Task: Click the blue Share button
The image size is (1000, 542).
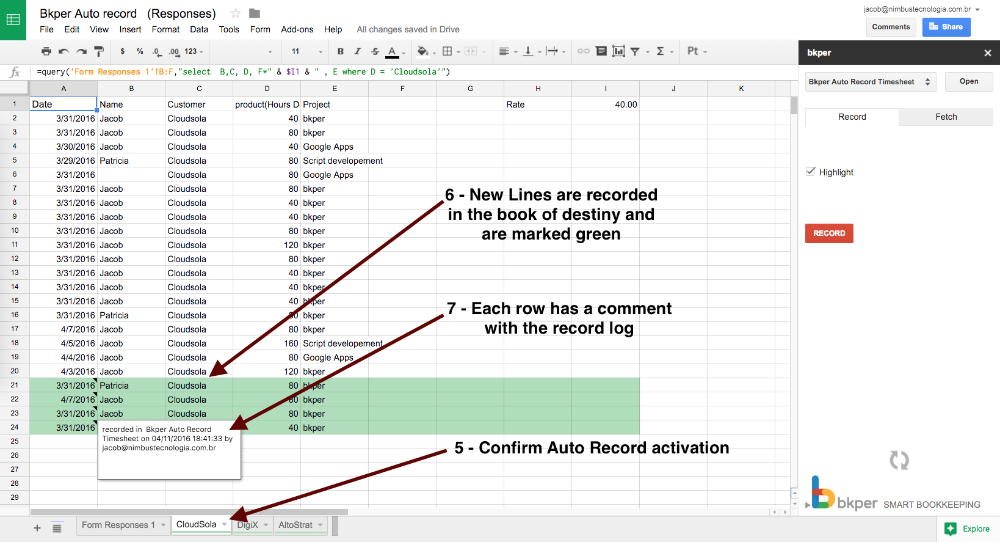Action: coord(946,27)
